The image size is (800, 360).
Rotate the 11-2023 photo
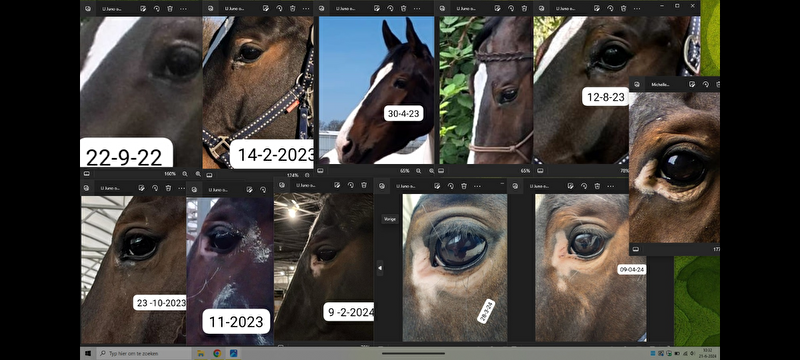(x=263, y=190)
